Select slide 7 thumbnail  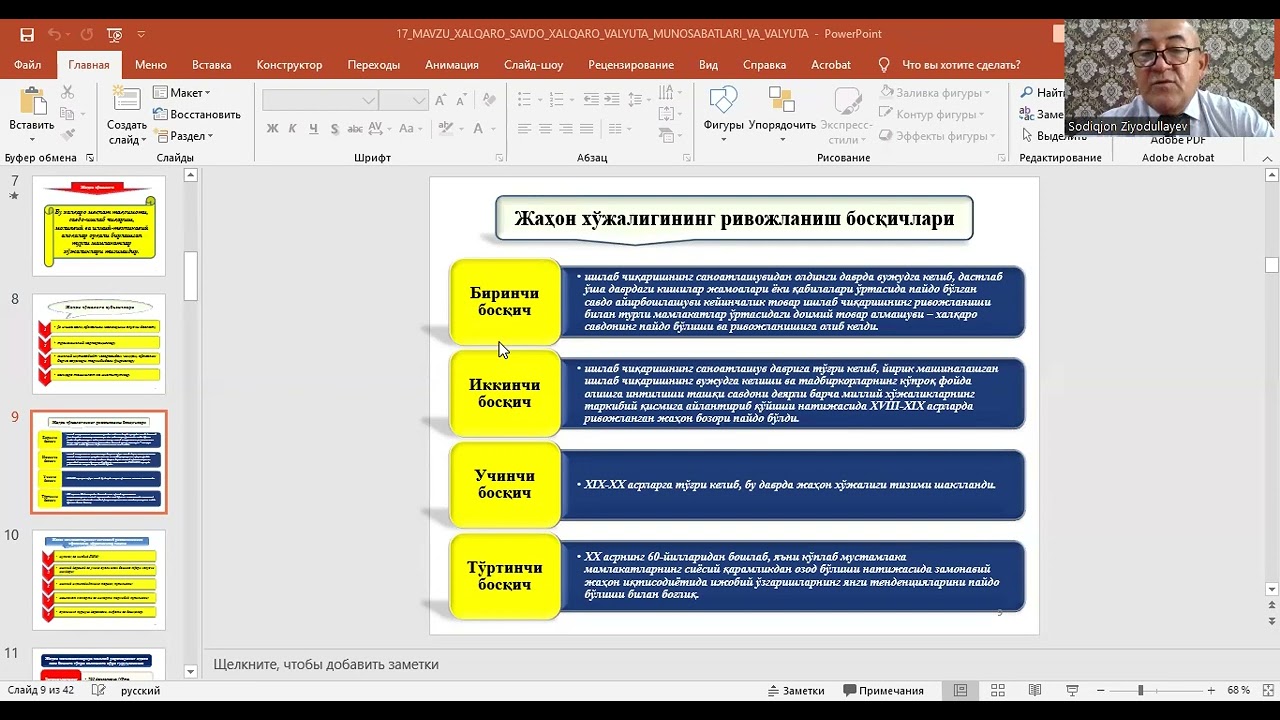(99, 225)
